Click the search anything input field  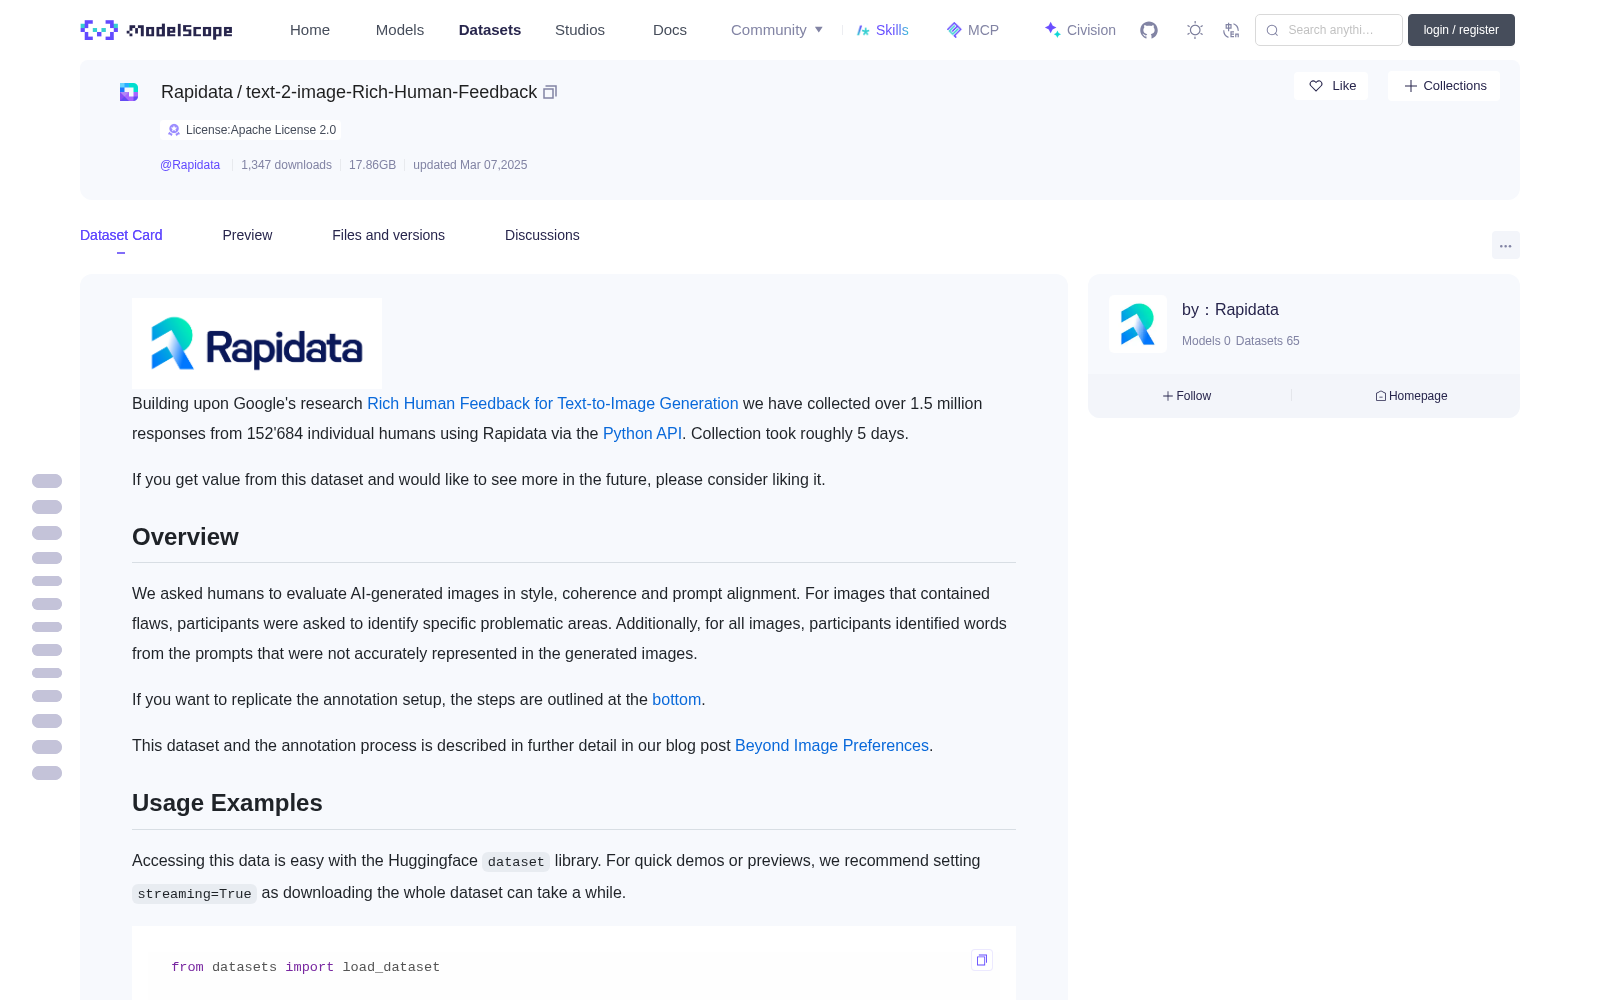click(1329, 30)
